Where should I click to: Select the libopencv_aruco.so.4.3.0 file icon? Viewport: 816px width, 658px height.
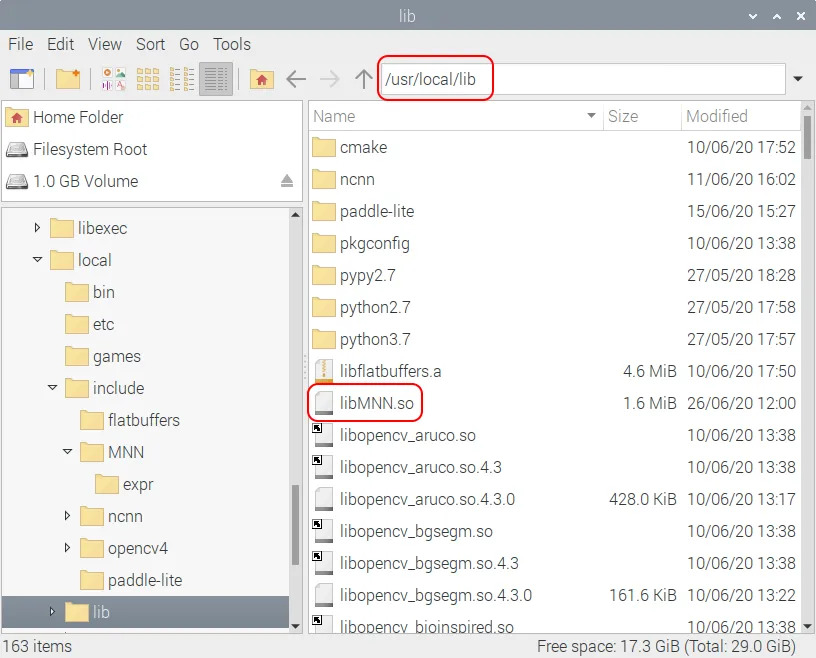click(324, 499)
